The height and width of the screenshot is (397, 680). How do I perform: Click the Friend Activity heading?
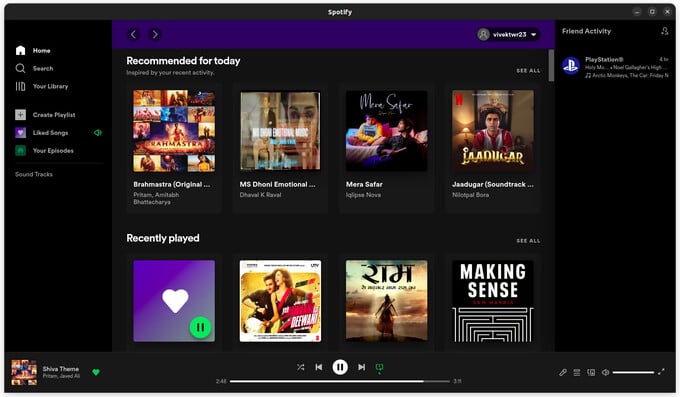(x=586, y=31)
